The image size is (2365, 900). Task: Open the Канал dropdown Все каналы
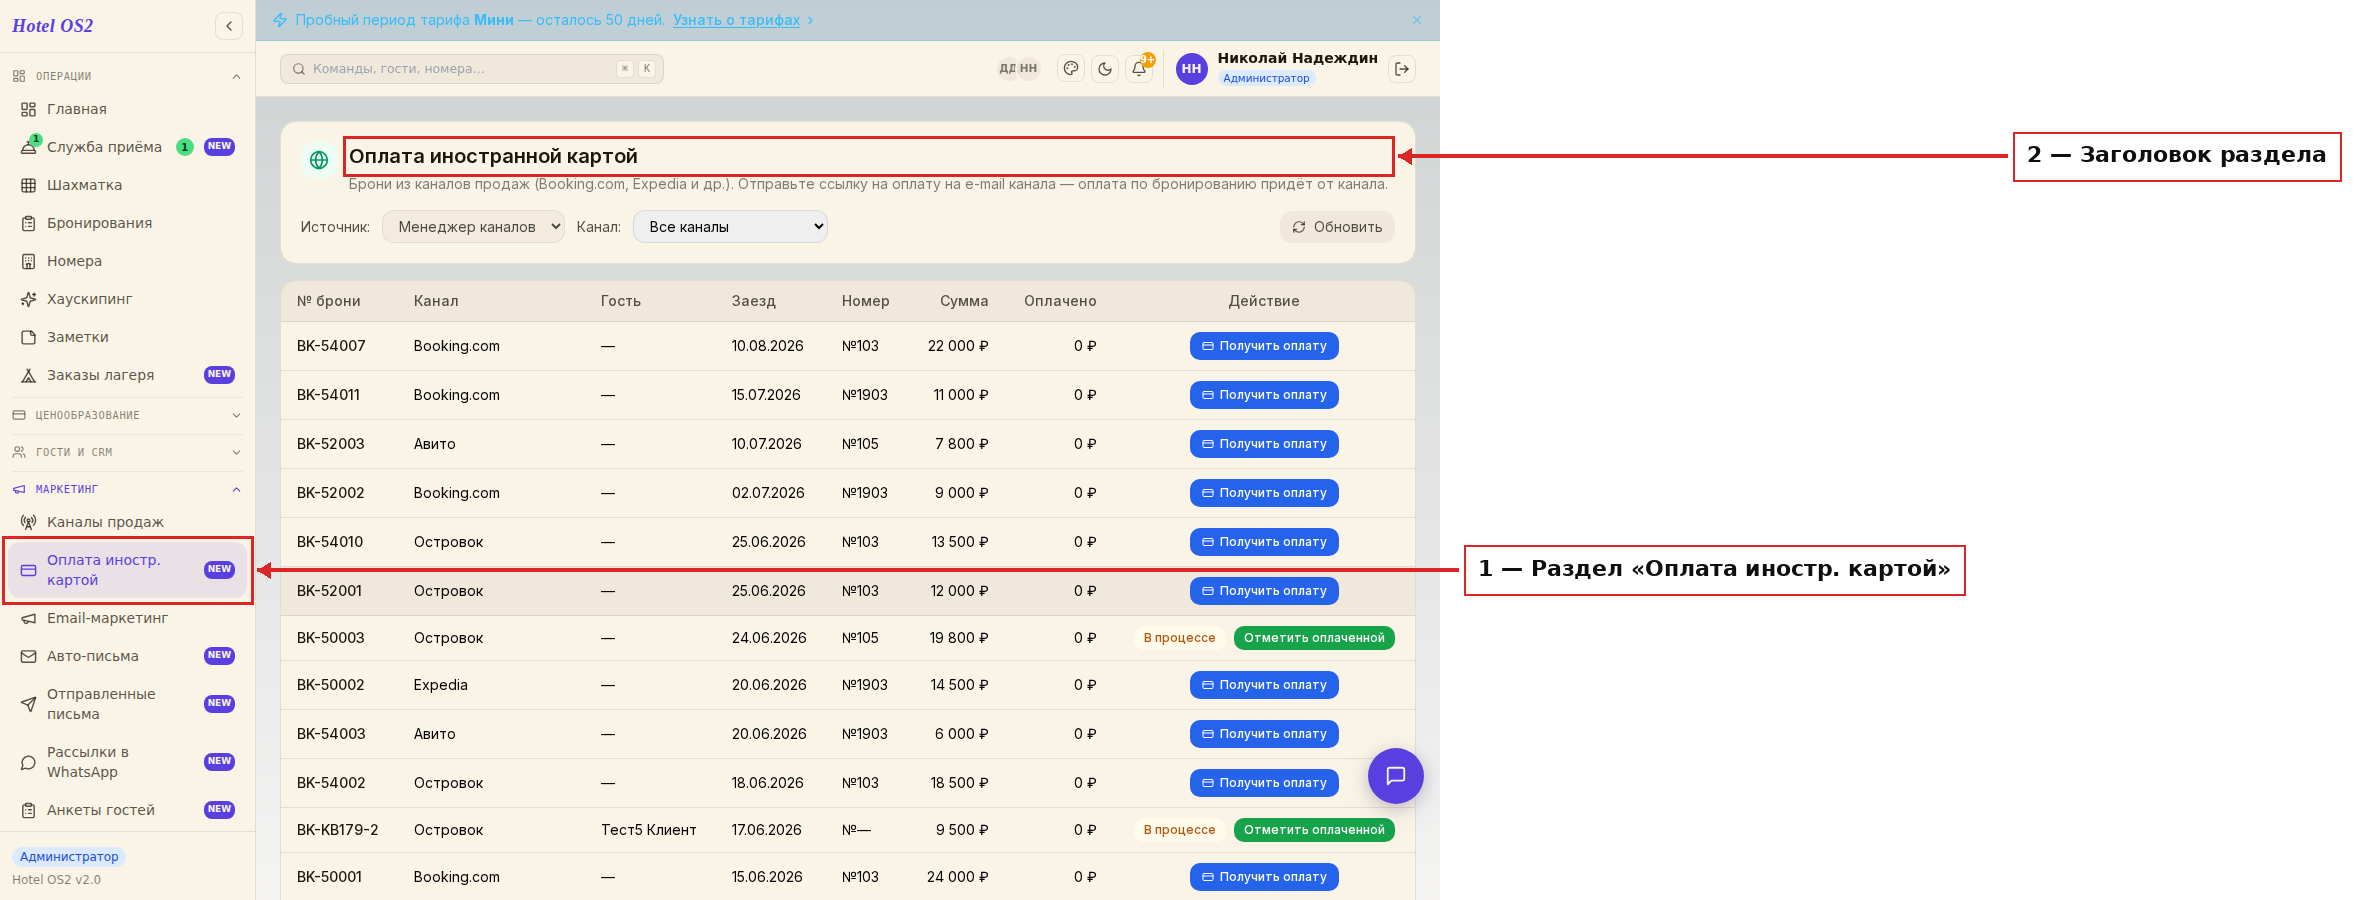730,227
